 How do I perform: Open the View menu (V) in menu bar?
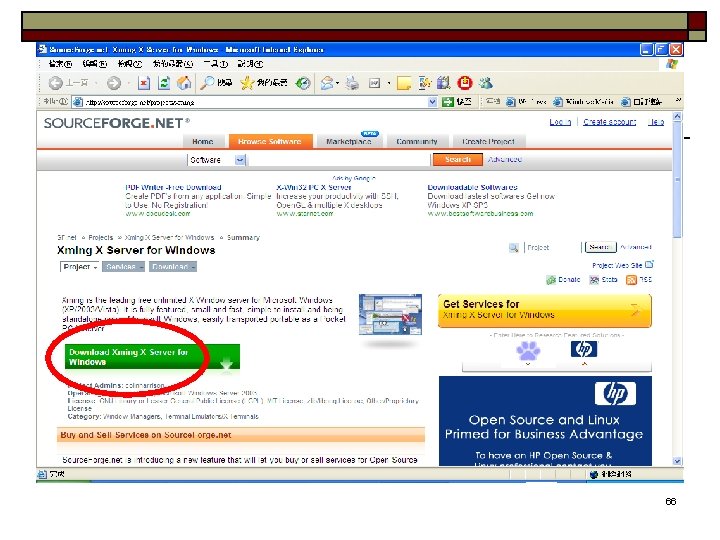coord(130,64)
